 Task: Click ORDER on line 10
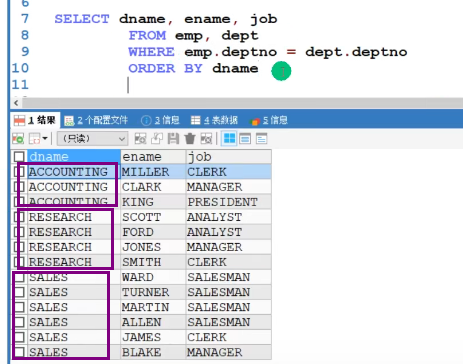[x=151, y=68]
